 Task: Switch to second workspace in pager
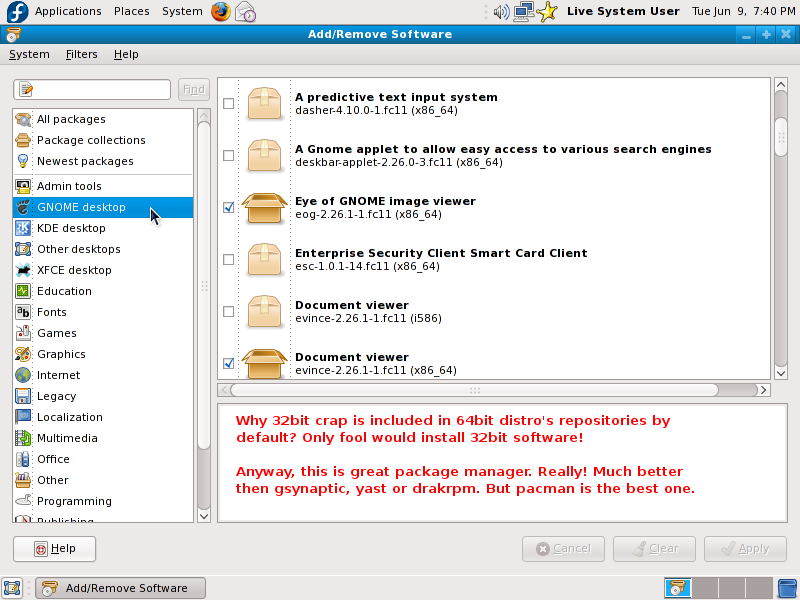click(x=705, y=588)
